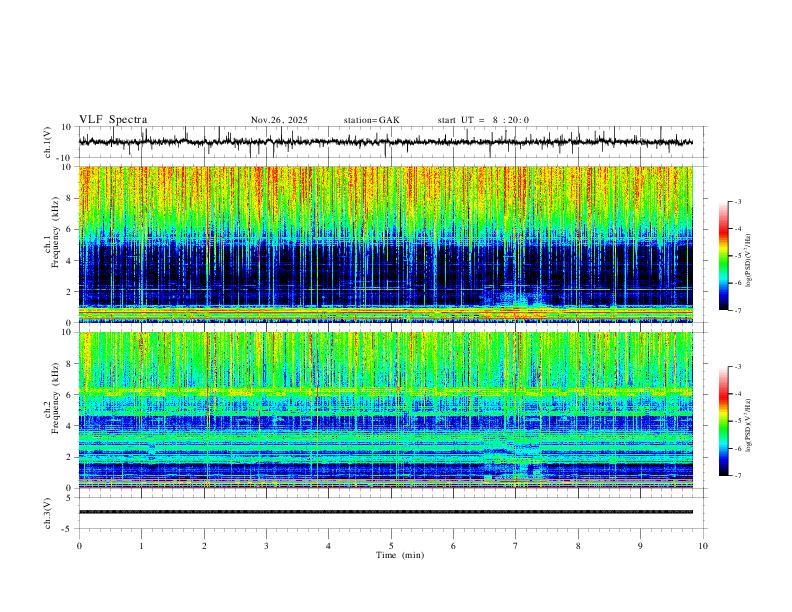
Task: Click the "-4" tick on lower colorbar
Action: tap(738, 394)
